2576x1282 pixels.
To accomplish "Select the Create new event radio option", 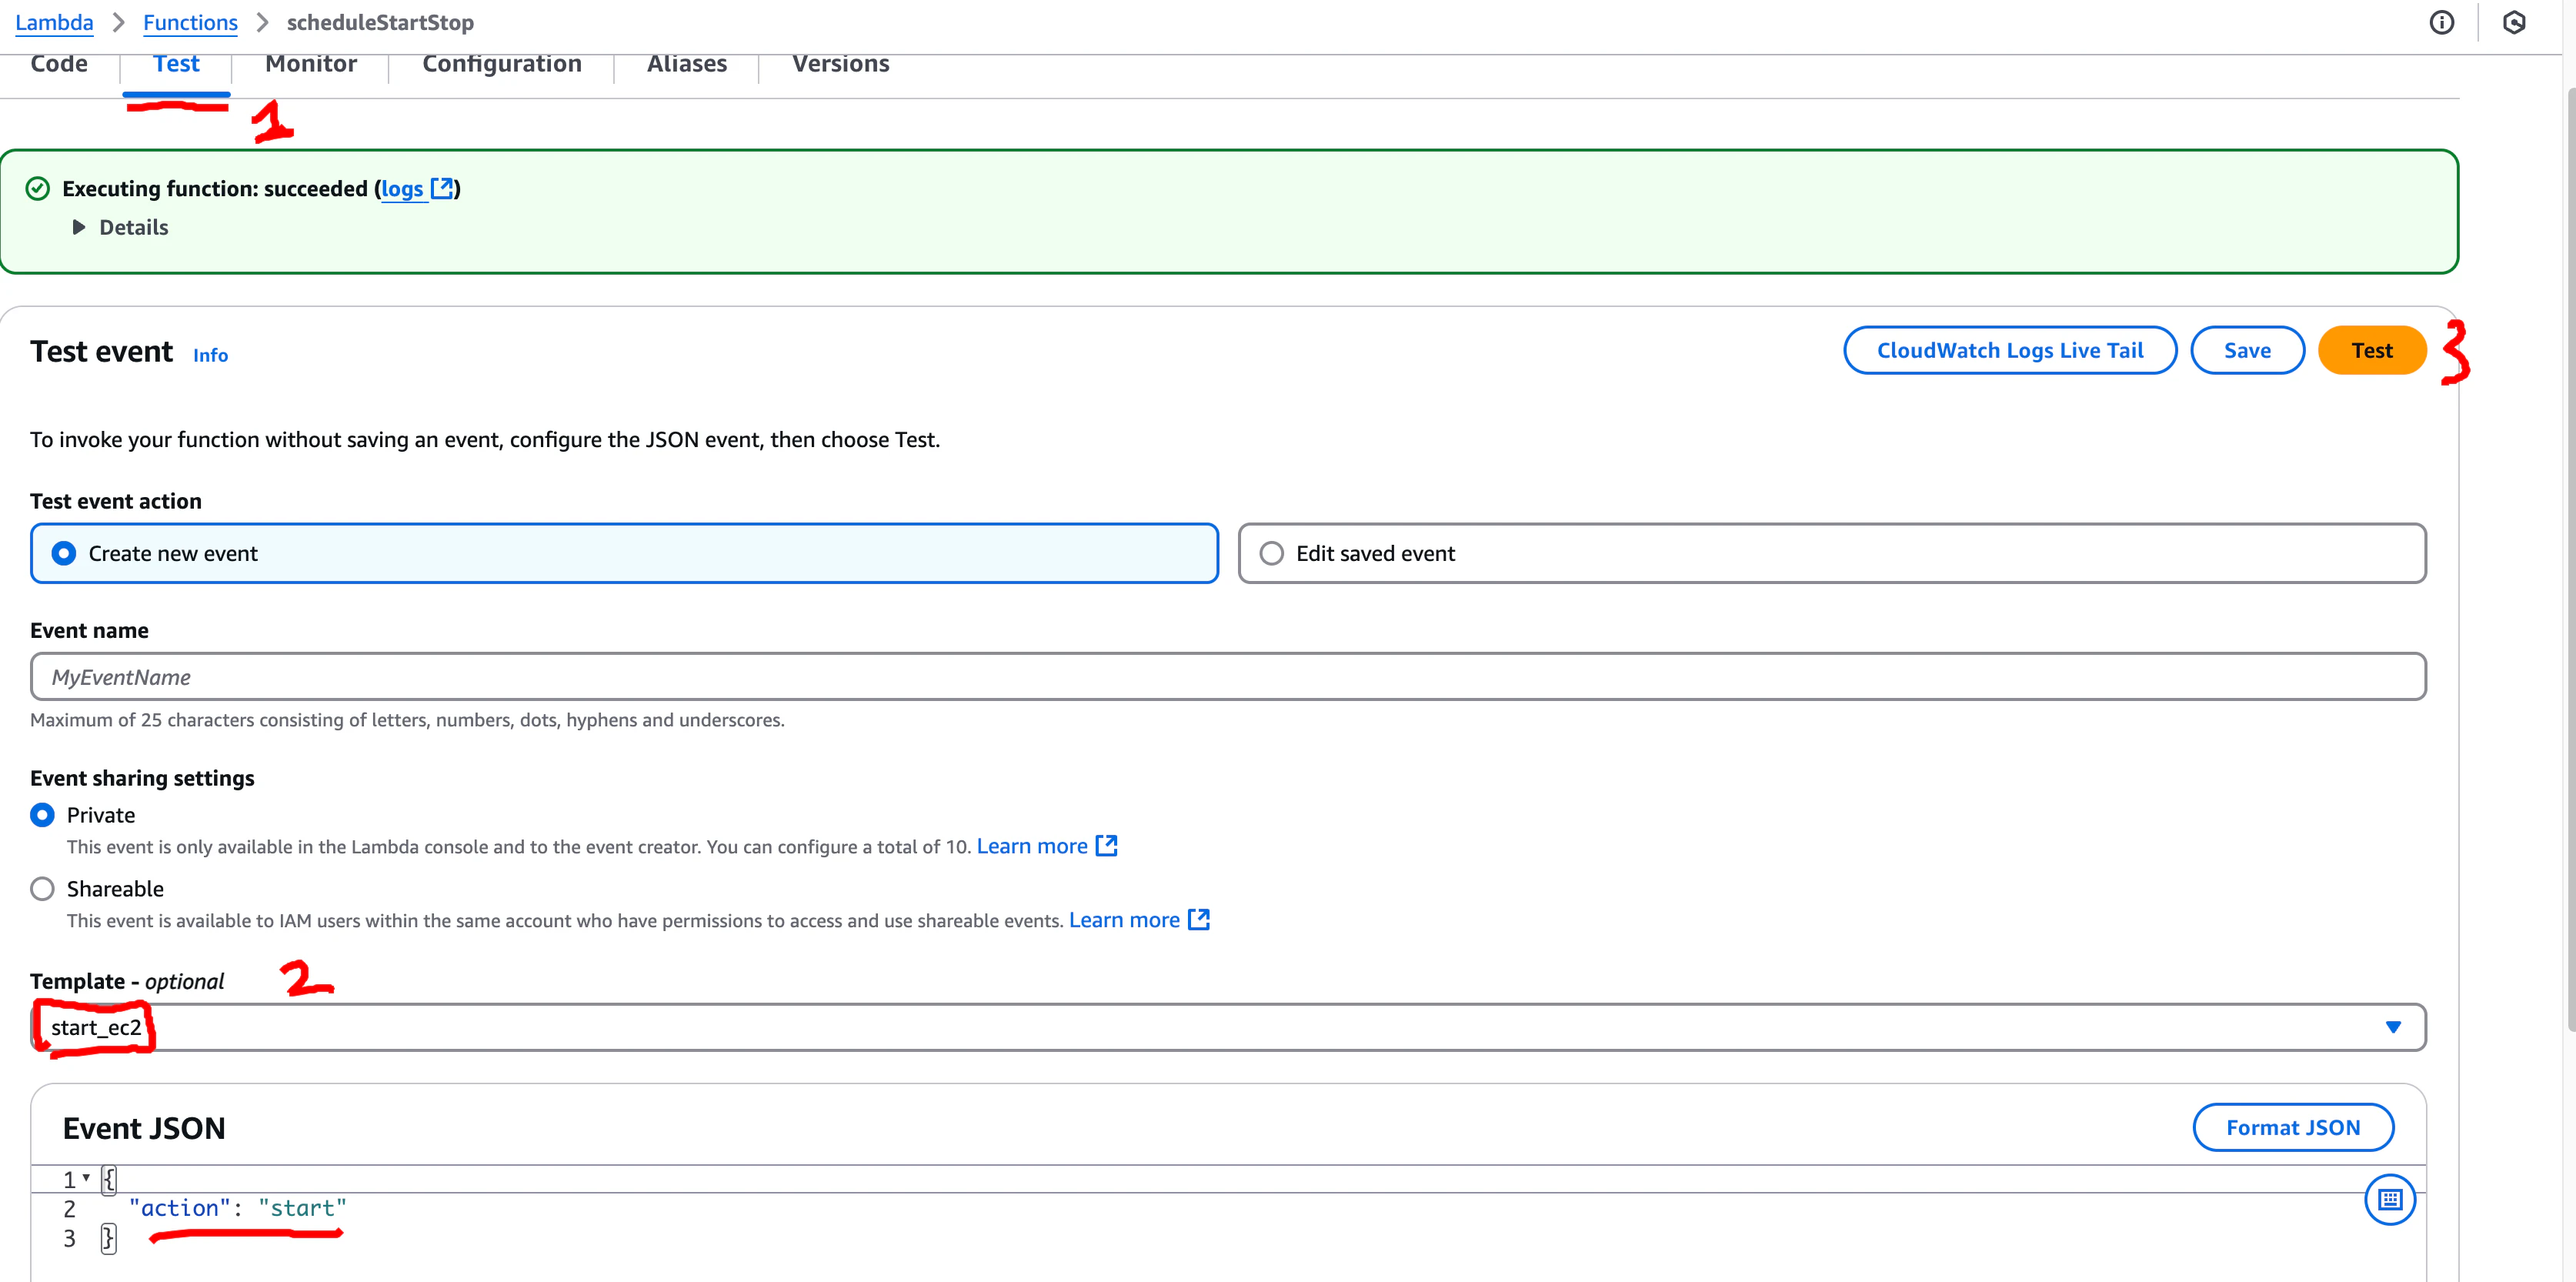I will [x=624, y=553].
